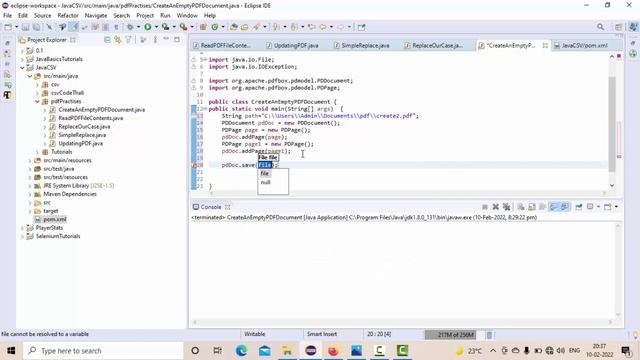
Task: Click Collapse All in Project Explorer
Action: coord(107,40)
